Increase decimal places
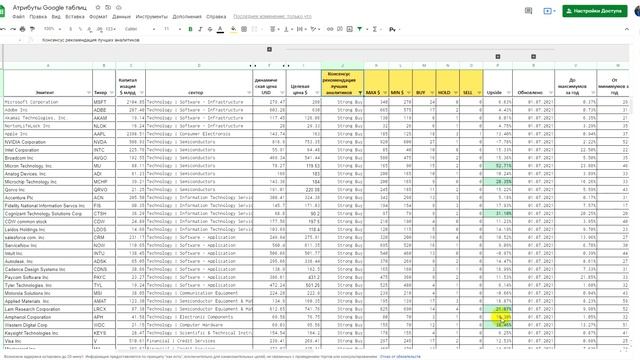The width and height of the screenshot is (640, 360). pyautogui.click(x=100, y=29)
